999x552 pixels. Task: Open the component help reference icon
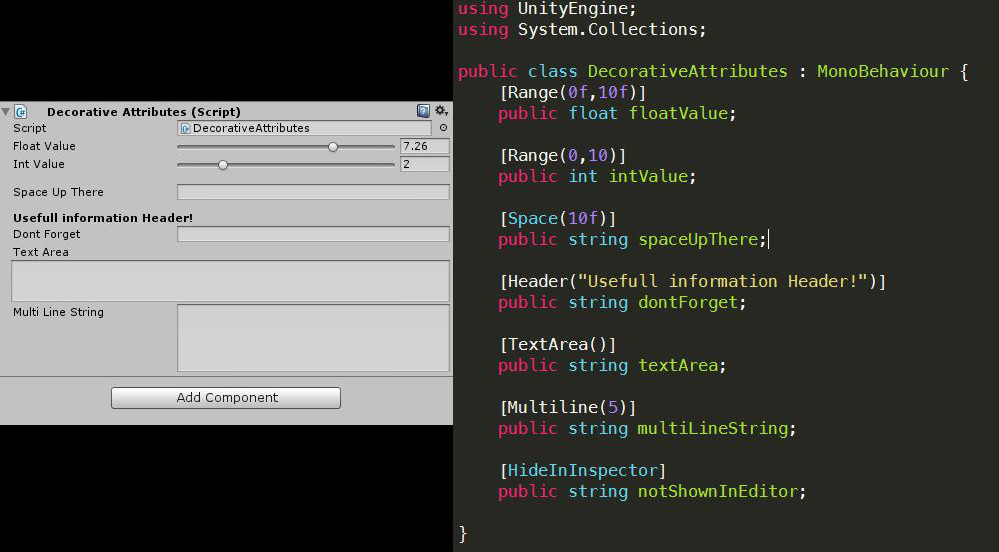[x=423, y=111]
